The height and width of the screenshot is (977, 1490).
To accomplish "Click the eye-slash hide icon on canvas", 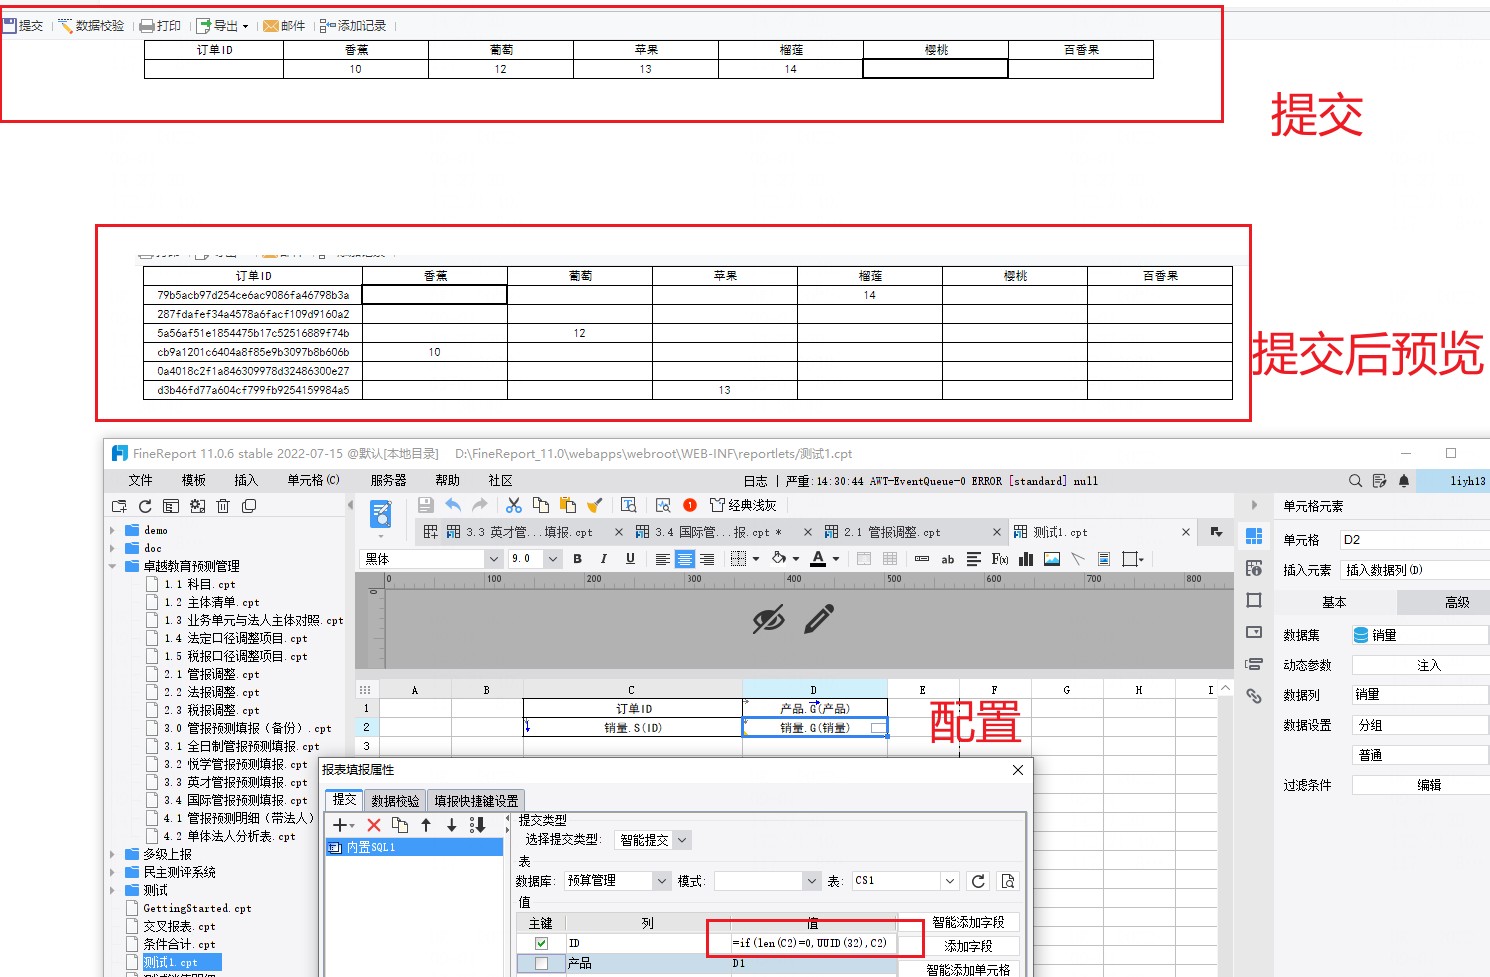I will pos(768,620).
